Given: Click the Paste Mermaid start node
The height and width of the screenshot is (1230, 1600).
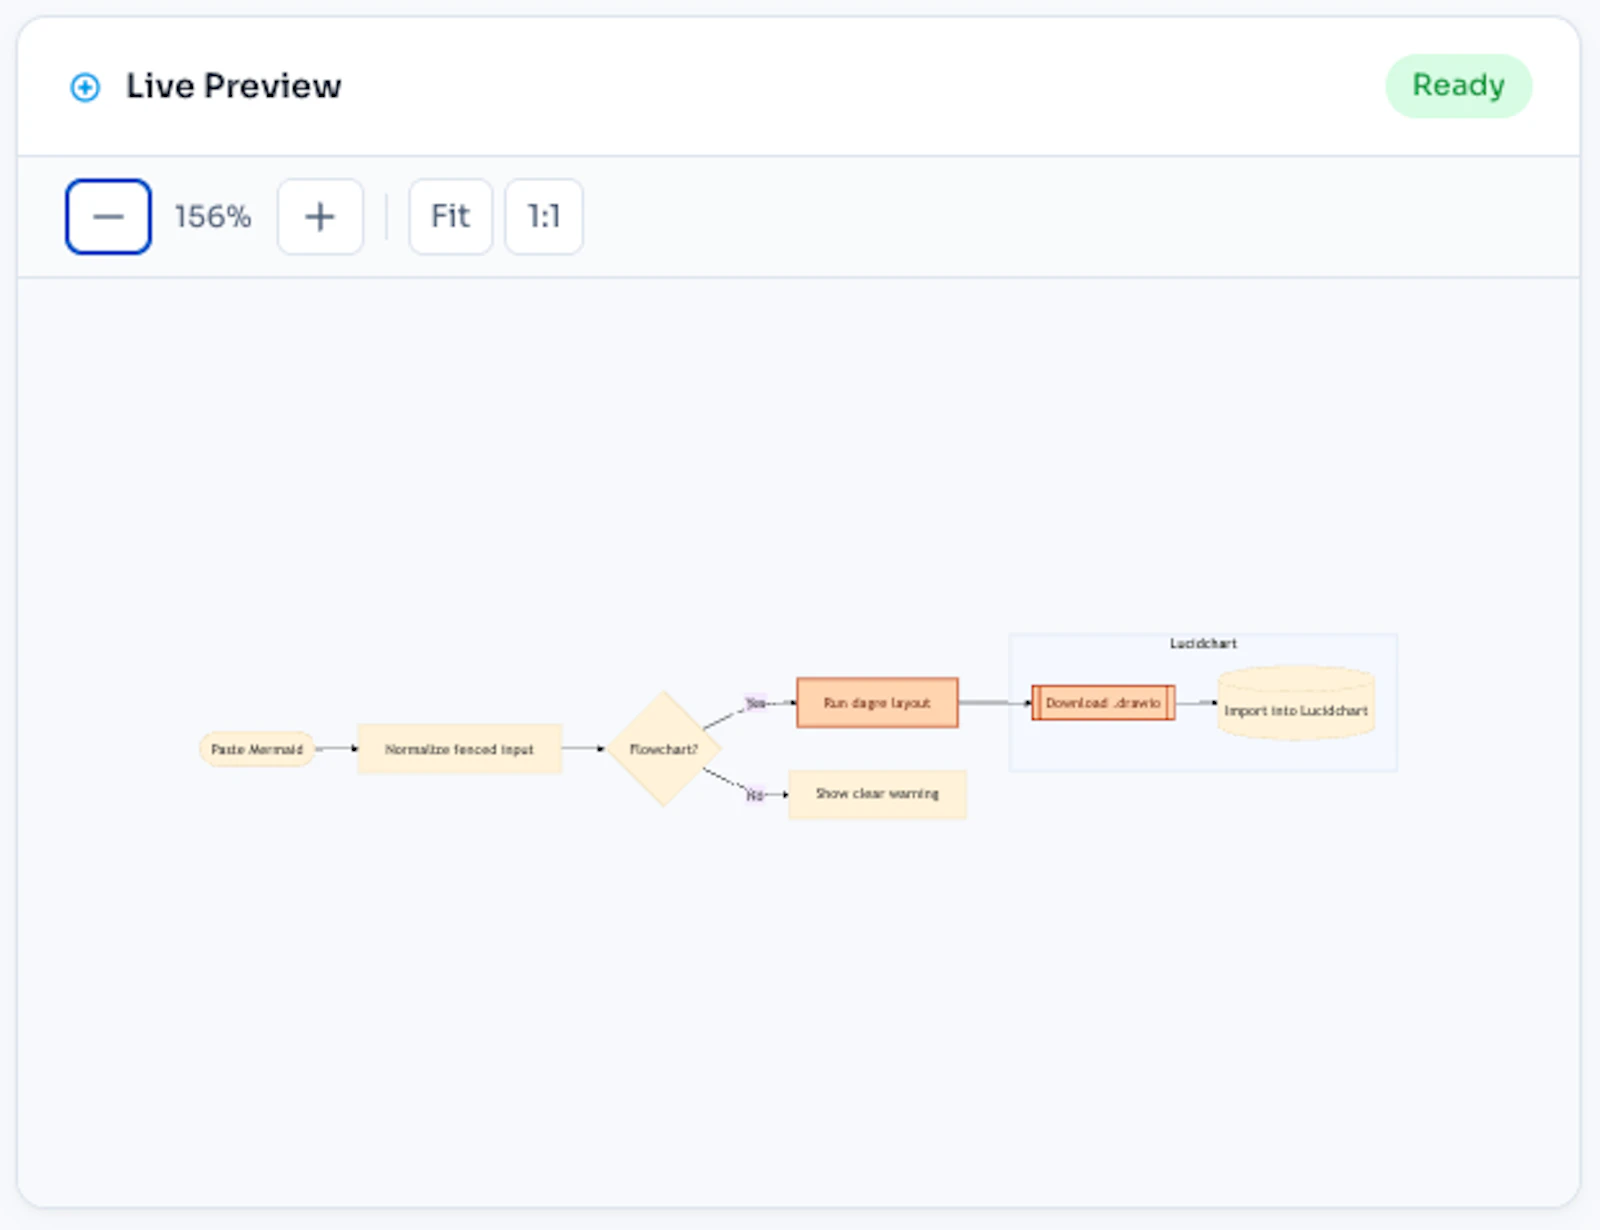Looking at the screenshot, I should pos(256,748).
